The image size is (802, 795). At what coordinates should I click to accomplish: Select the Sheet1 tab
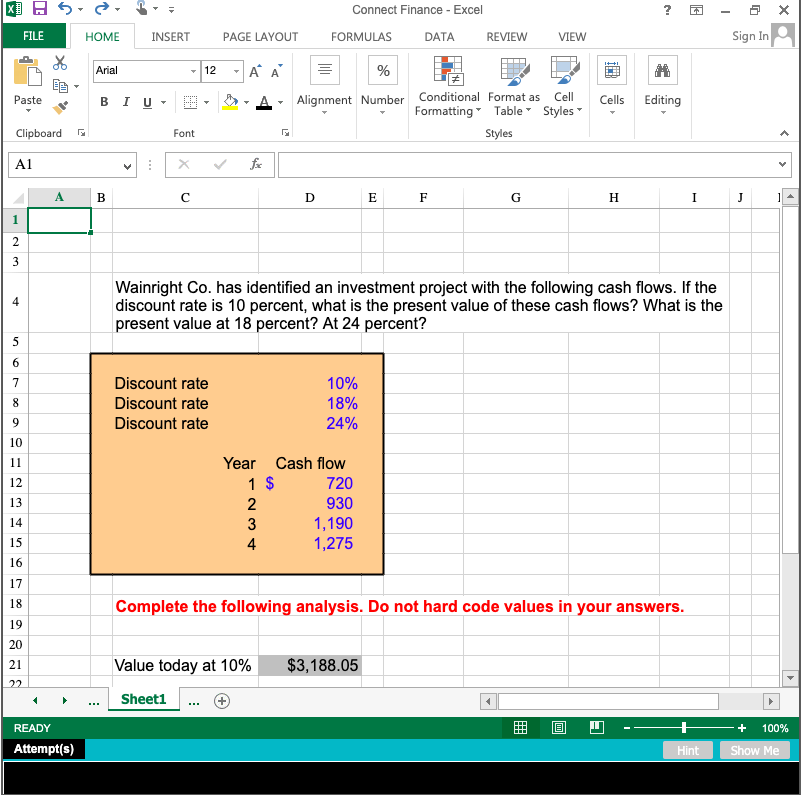[143, 700]
